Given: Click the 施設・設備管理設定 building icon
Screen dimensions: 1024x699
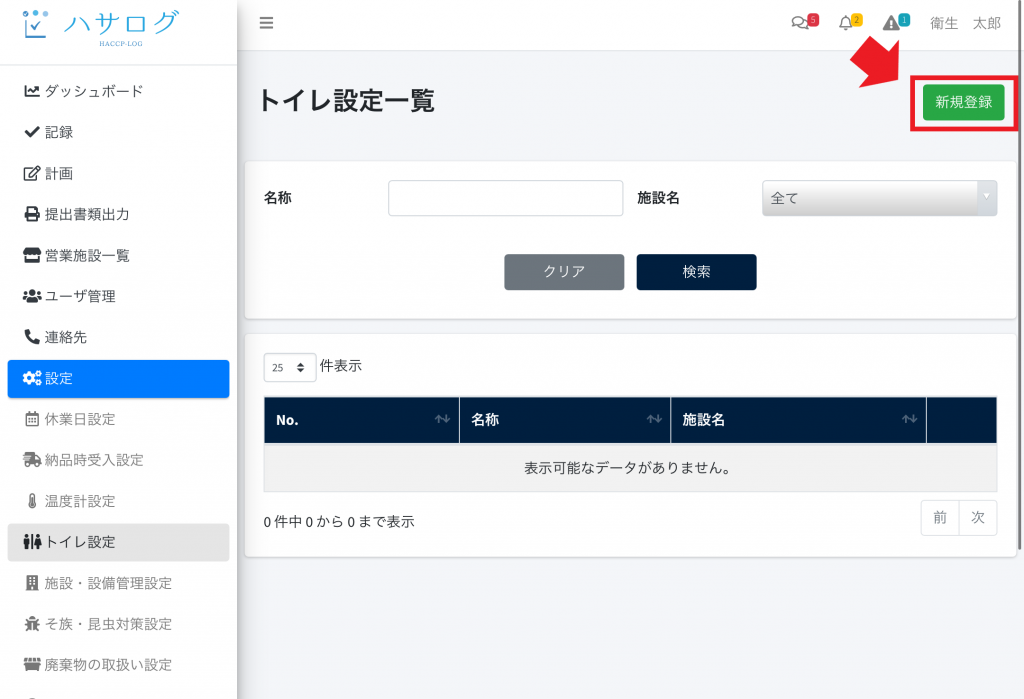Looking at the screenshot, I should pyautogui.click(x=31, y=583).
